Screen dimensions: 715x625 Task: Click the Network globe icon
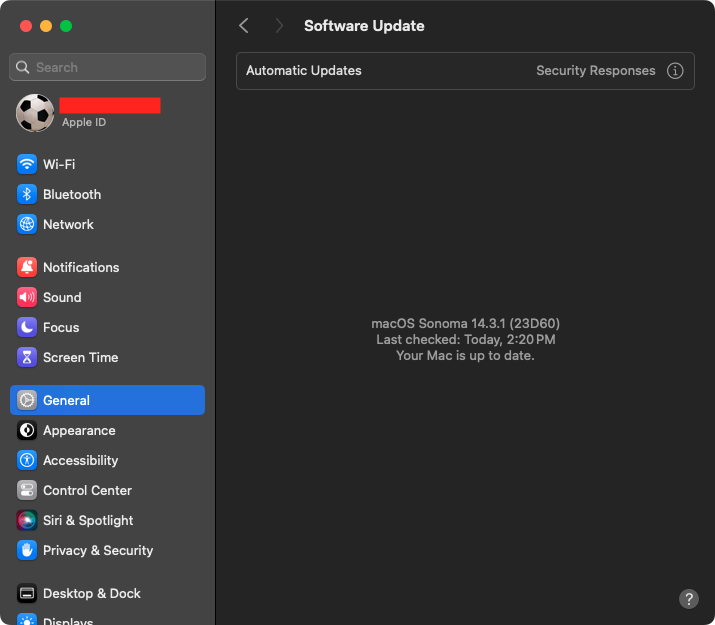[27, 224]
